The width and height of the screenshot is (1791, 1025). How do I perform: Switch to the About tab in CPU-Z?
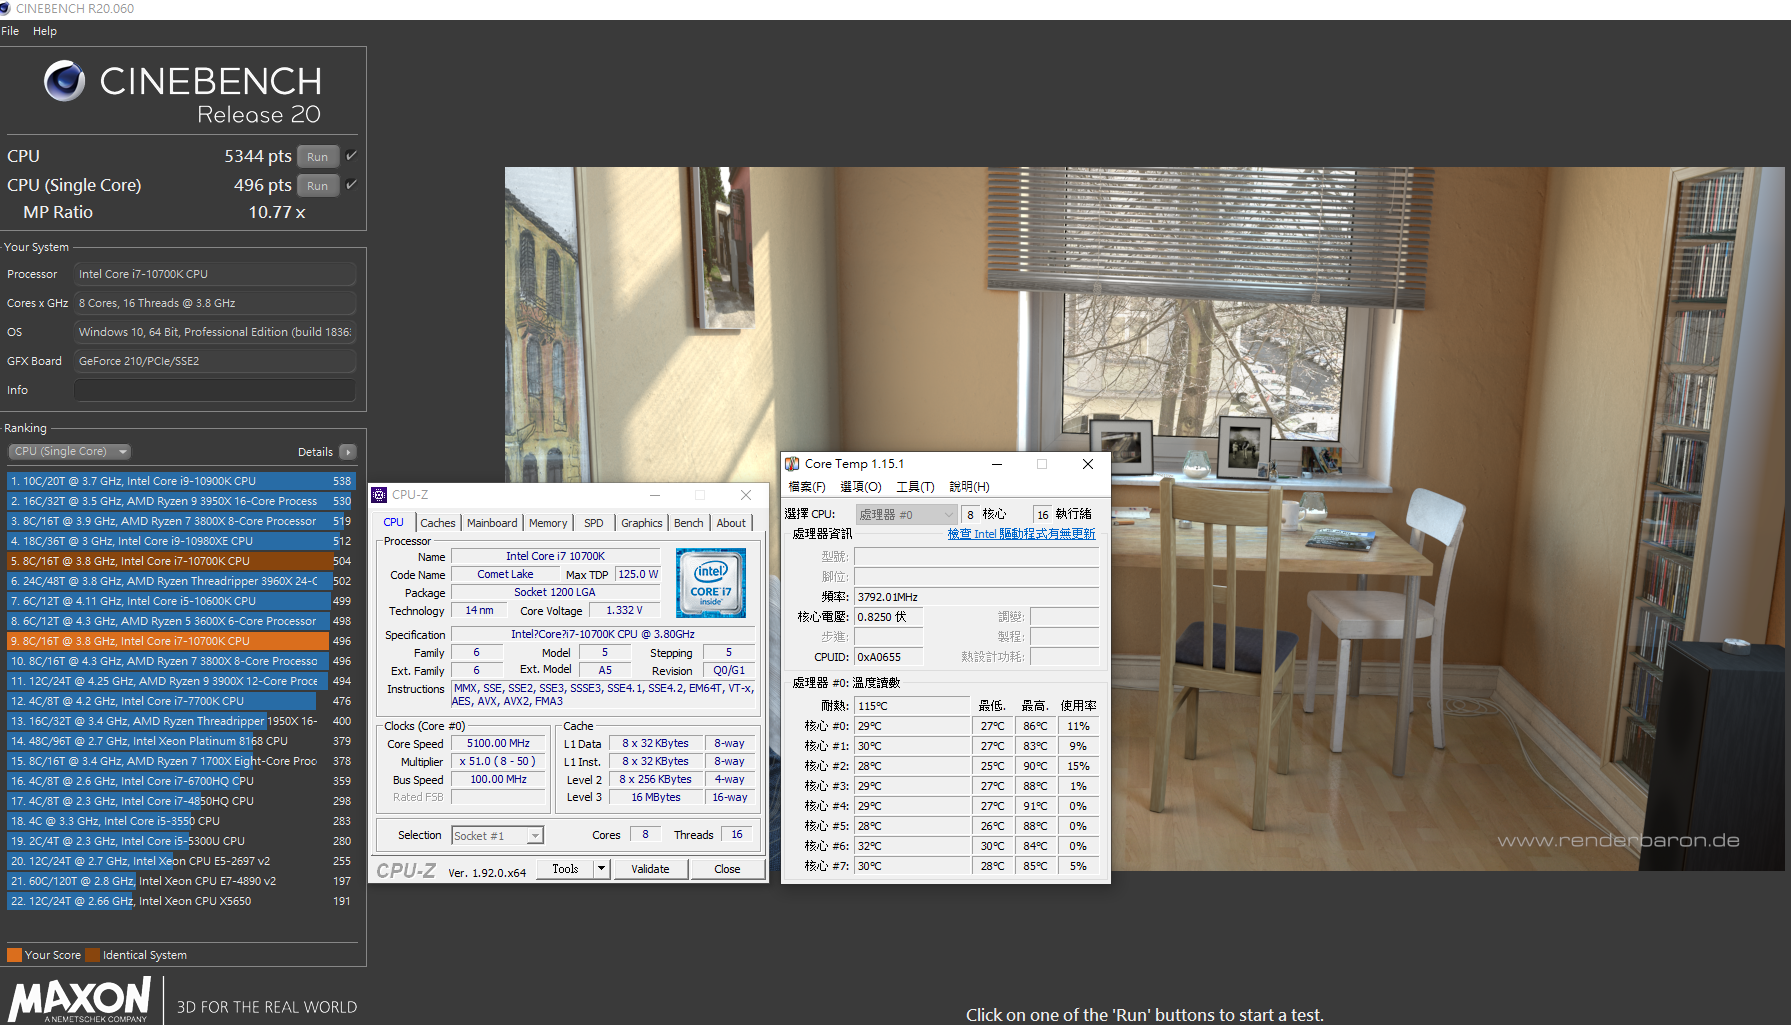(x=731, y=523)
